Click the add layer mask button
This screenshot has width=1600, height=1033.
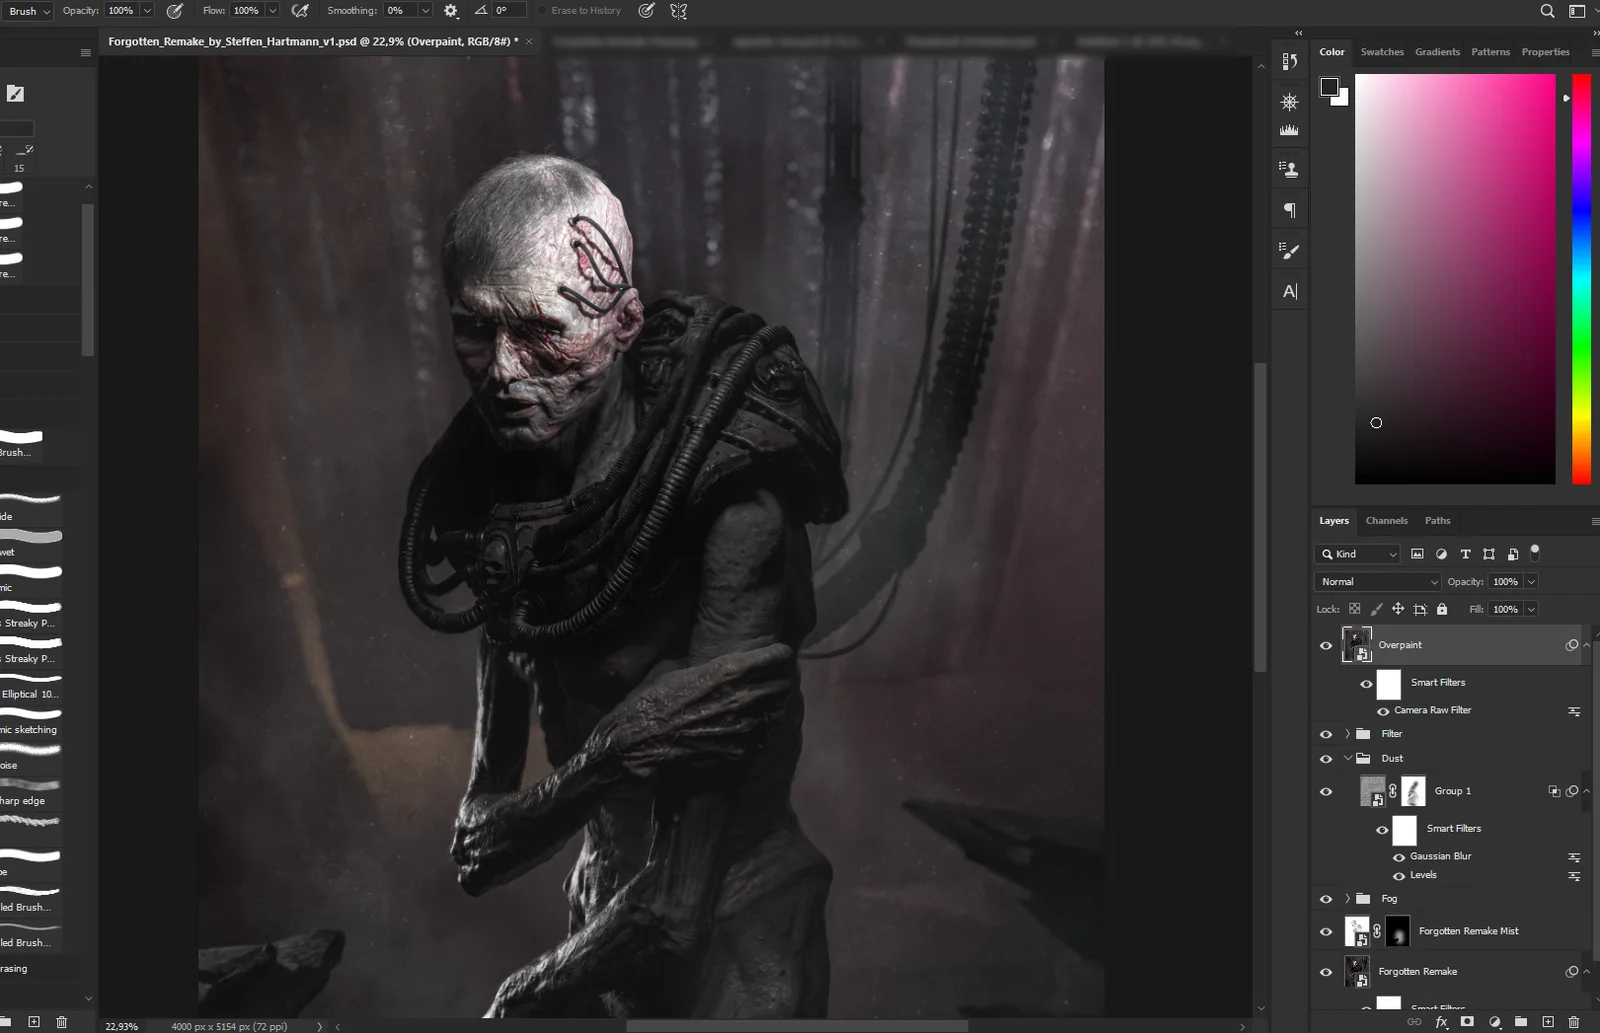coord(1467,1022)
